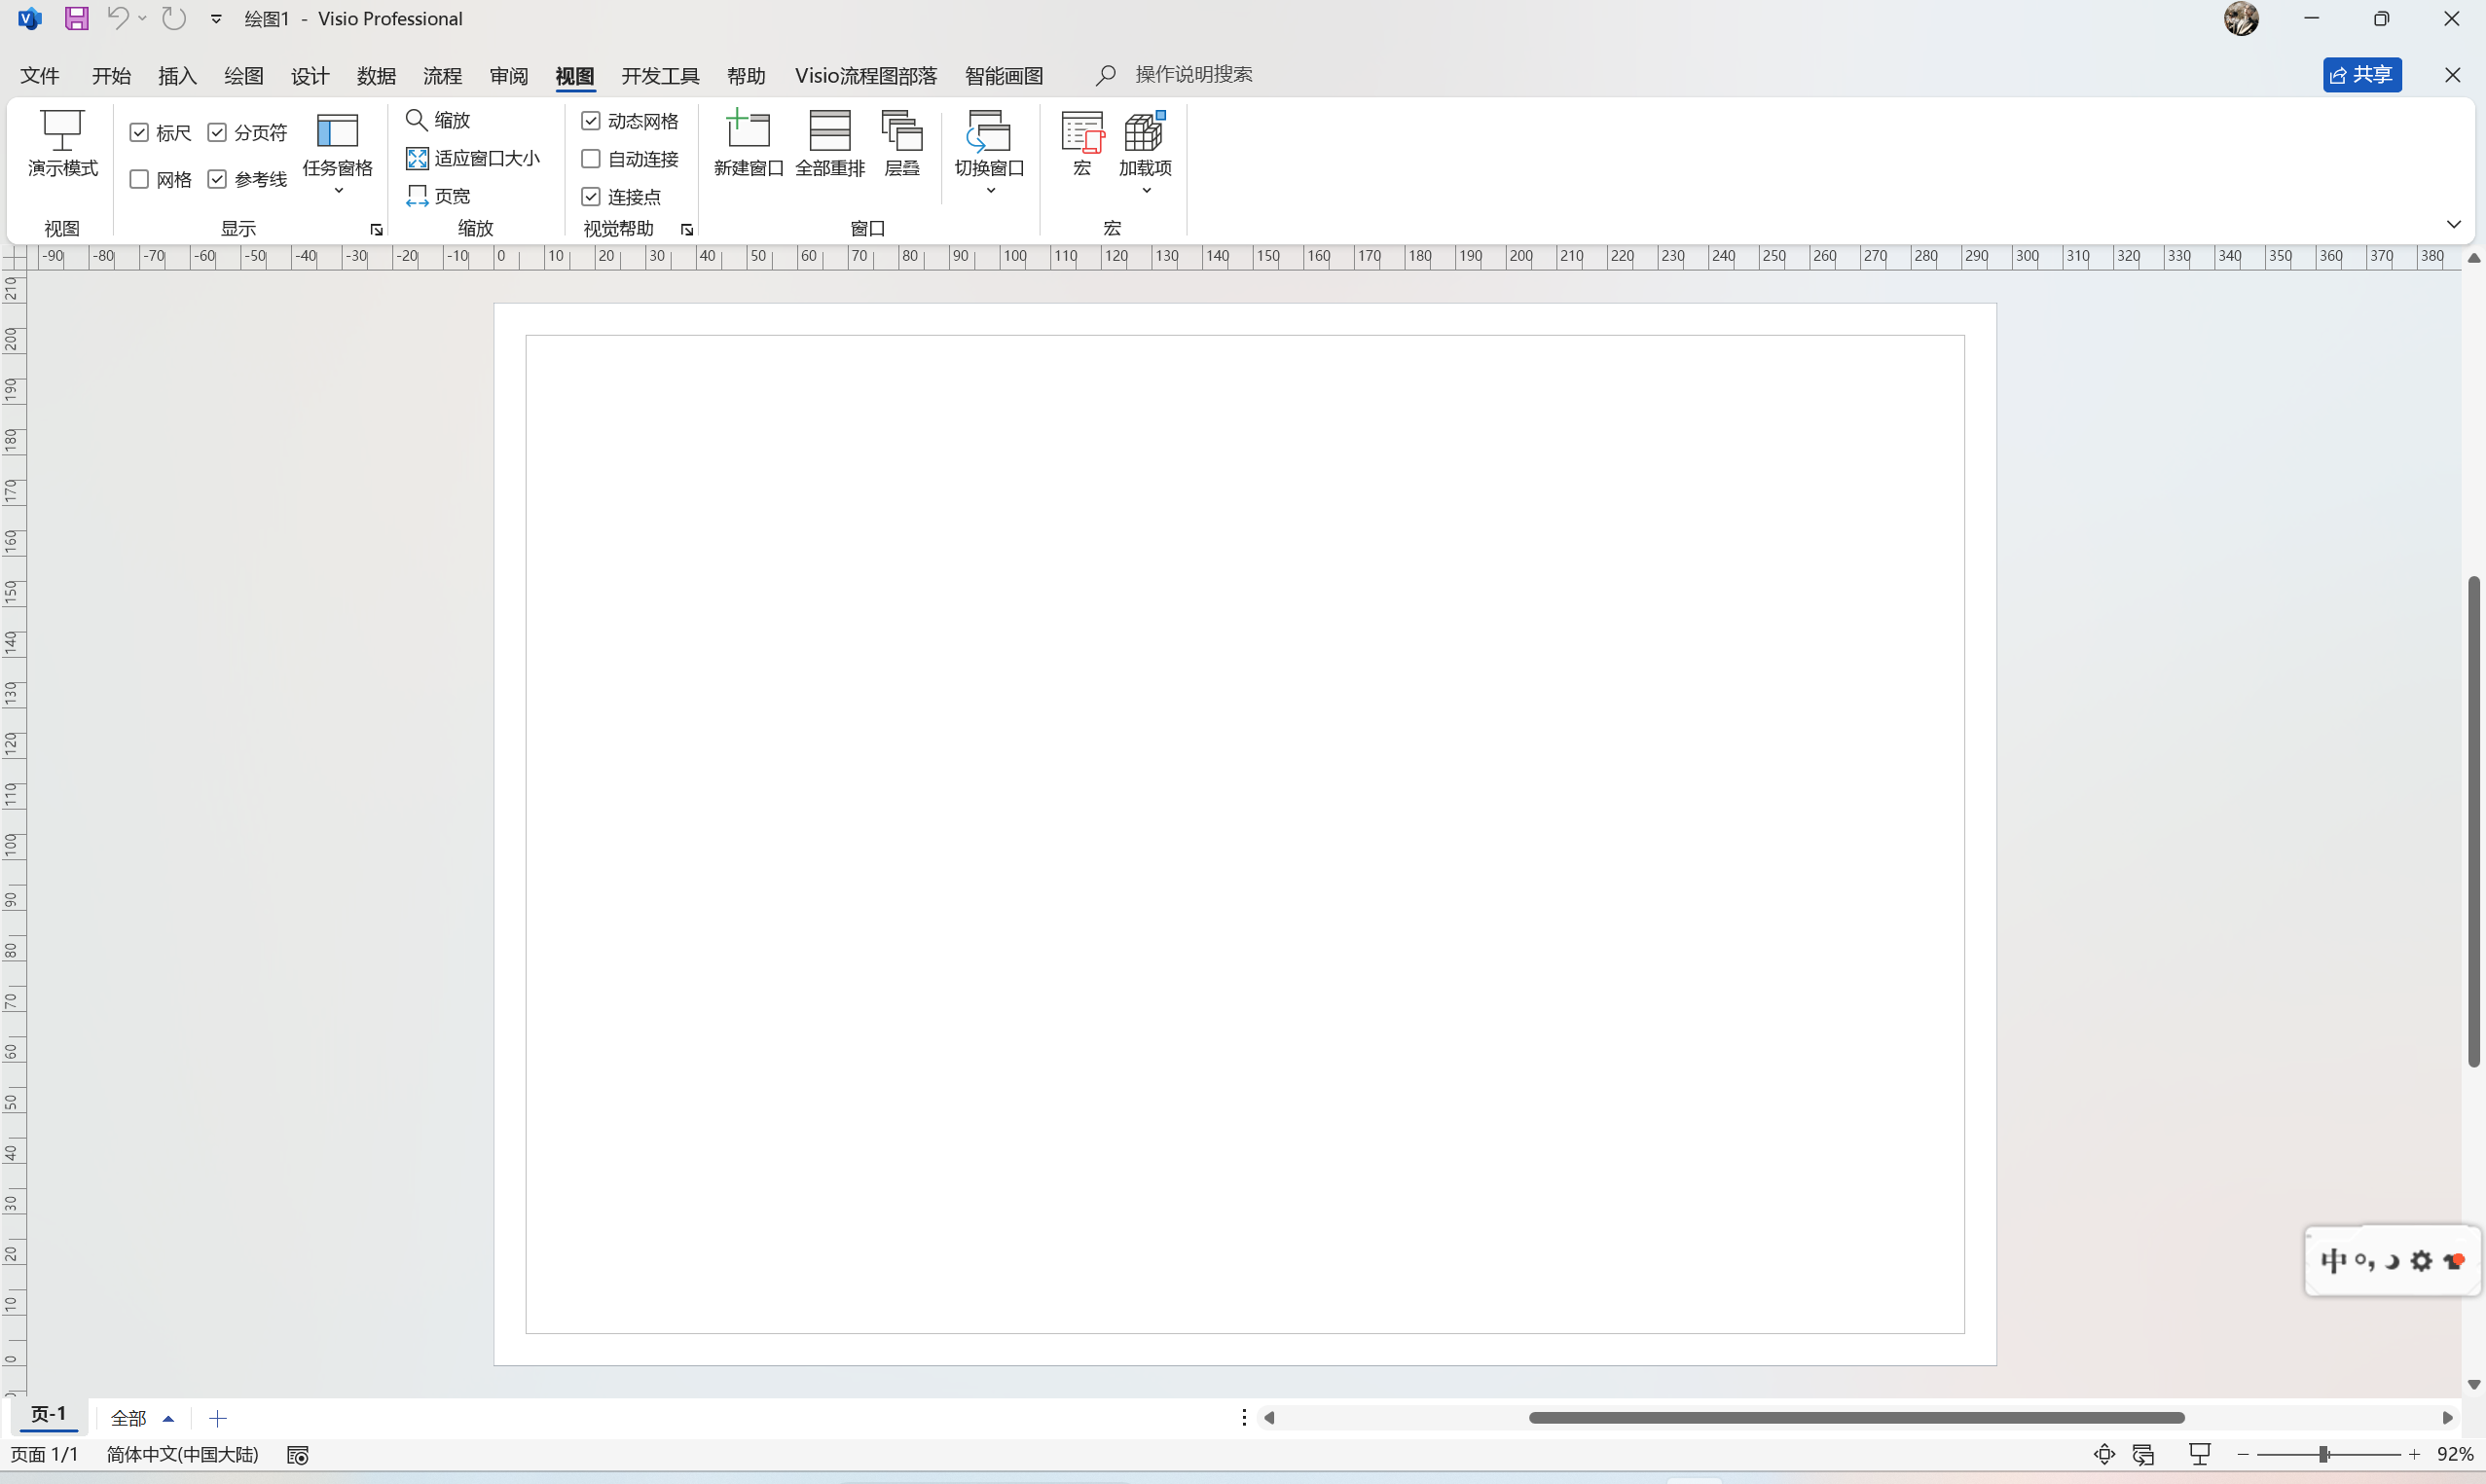Click the macro recording icon in status bar
The height and width of the screenshot is (1484, 2486).
click(298, 1455)
